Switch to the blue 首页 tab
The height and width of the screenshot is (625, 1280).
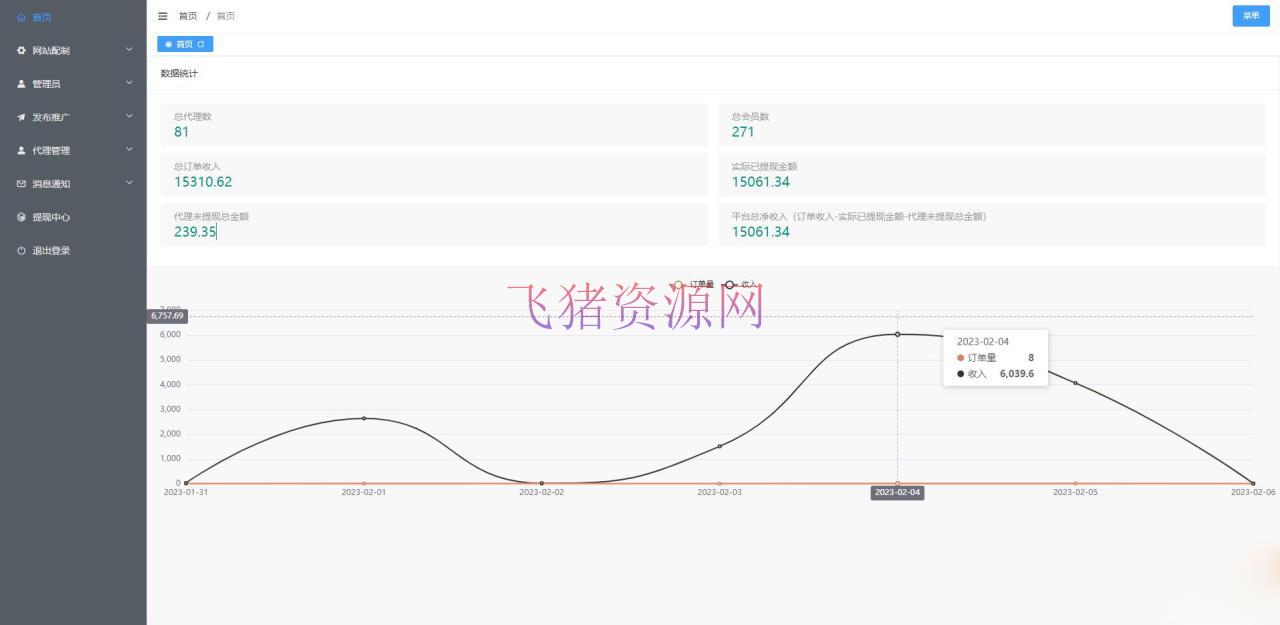[x=184, y=43]
